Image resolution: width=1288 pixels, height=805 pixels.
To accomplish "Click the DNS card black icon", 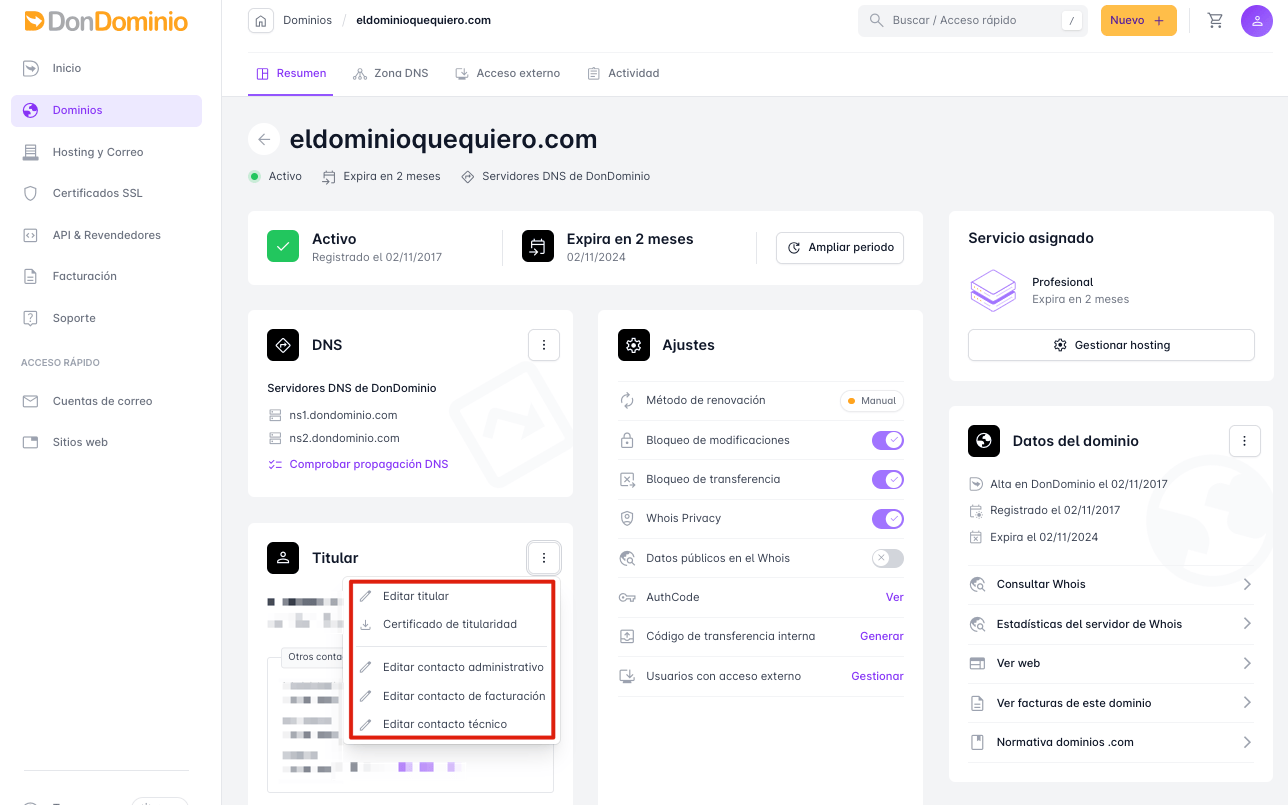I will pos(283,345).
